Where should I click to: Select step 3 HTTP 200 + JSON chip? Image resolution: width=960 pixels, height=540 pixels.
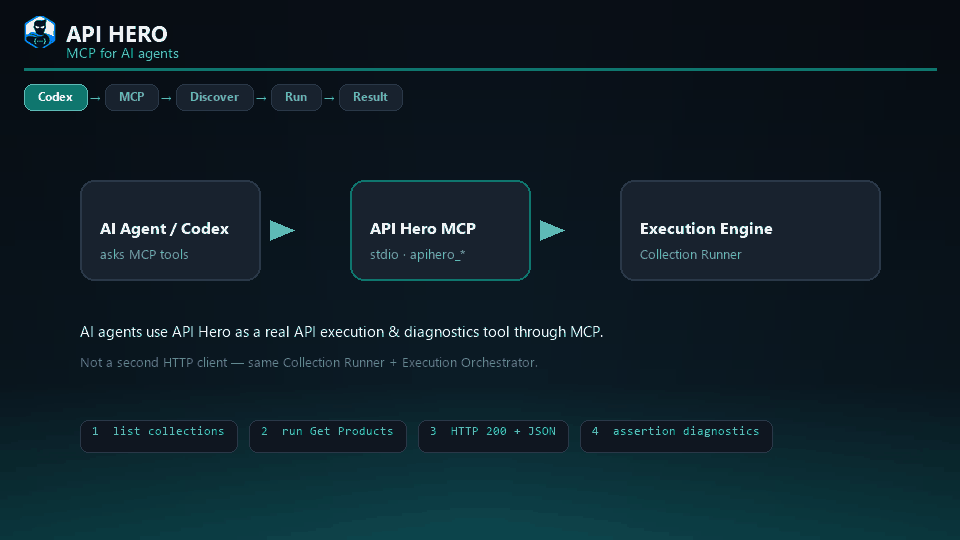pos(493,436)
